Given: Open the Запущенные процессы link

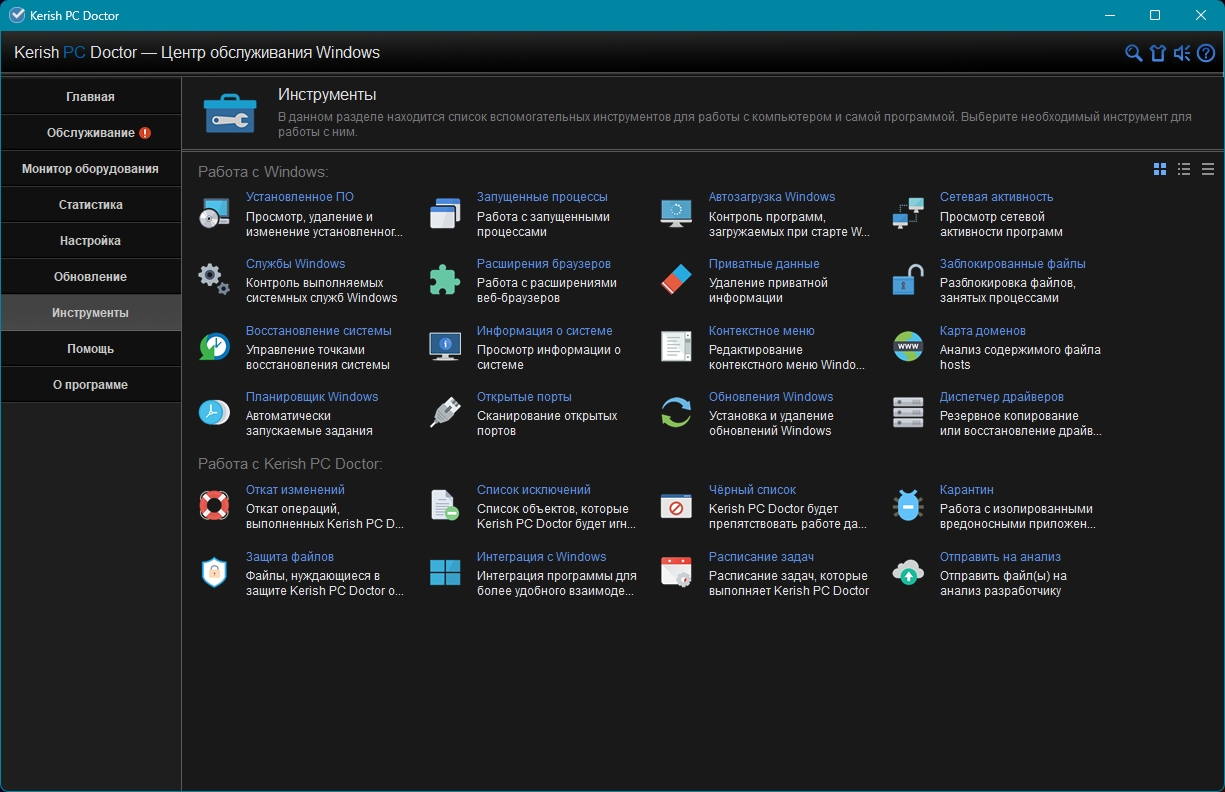Looking at the screenshot, I should tap(542, 197).
